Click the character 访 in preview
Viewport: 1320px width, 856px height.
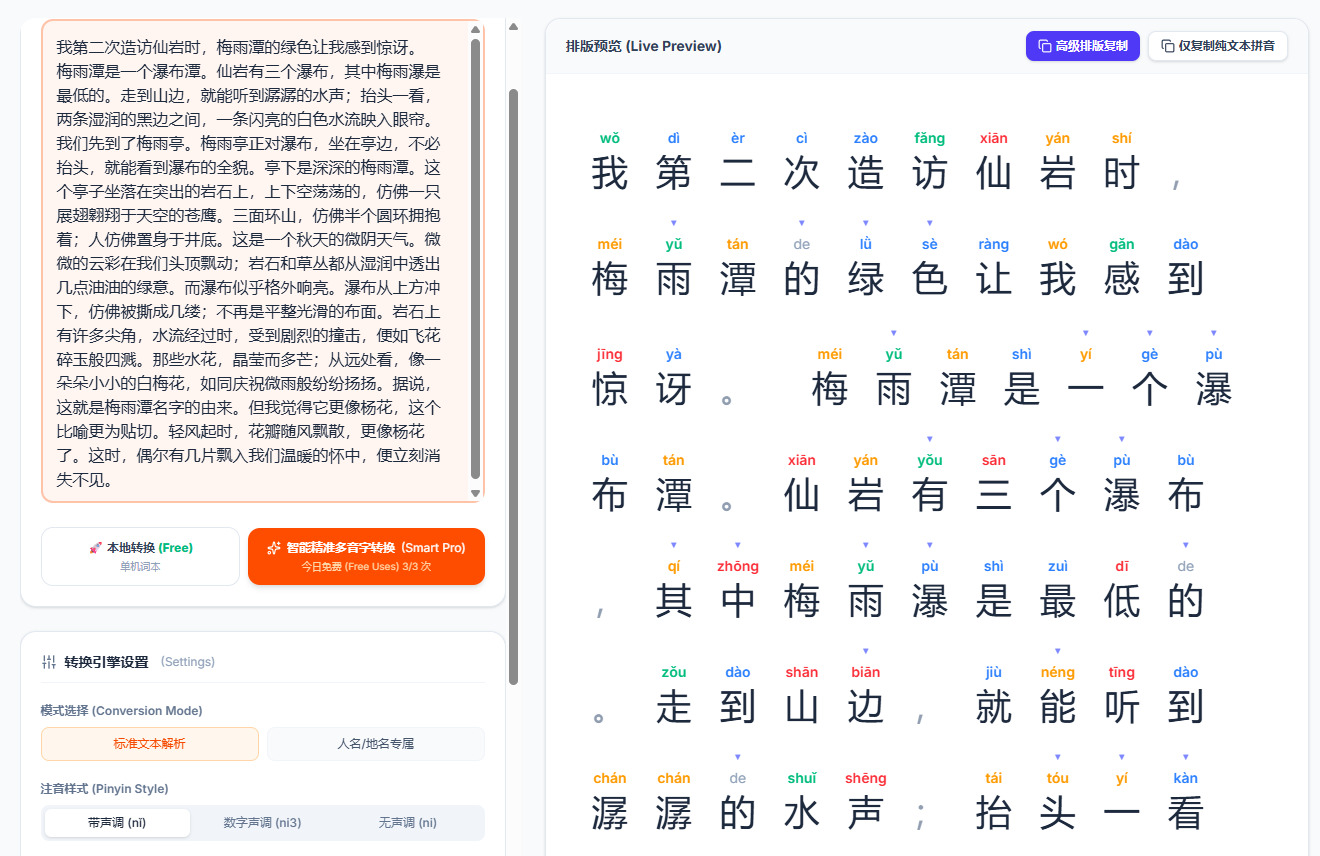click(x=930, y=173)
